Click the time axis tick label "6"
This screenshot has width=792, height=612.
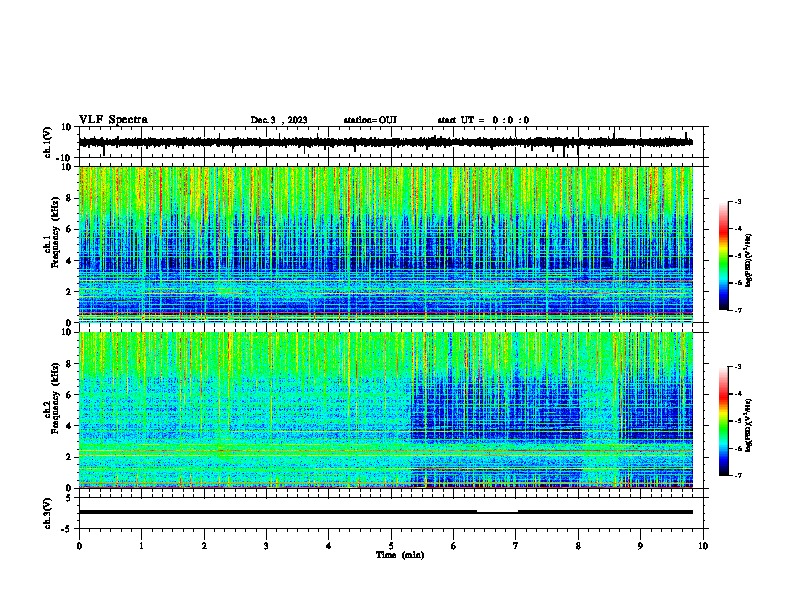point(454,546)
